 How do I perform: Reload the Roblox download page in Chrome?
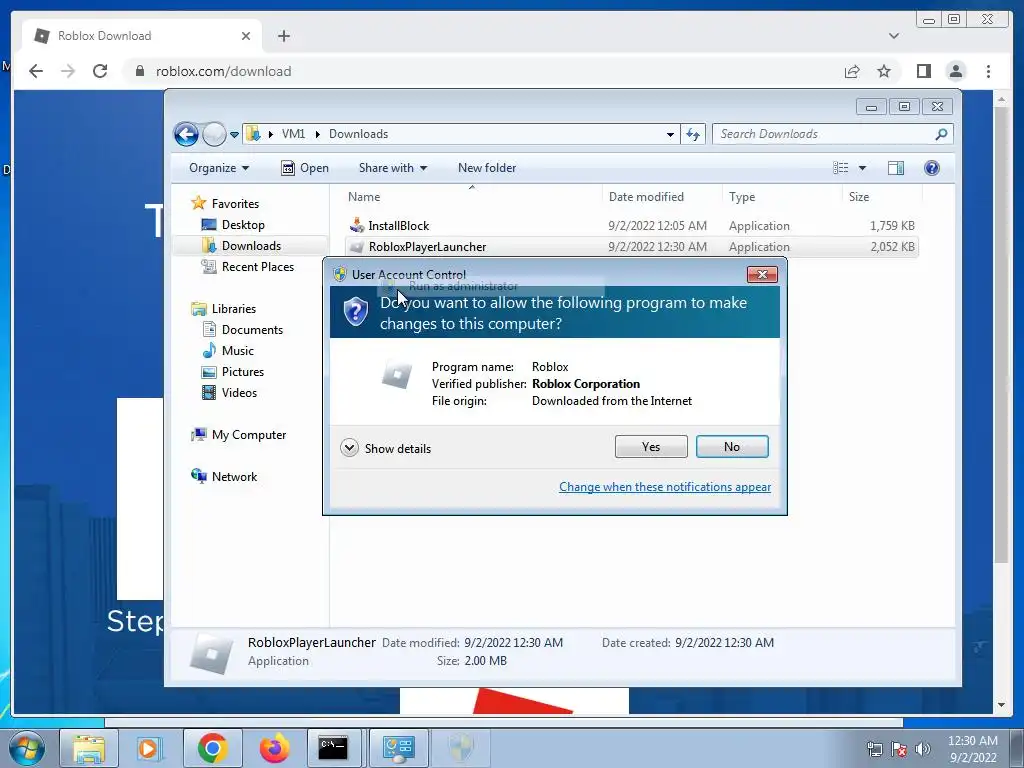100,71
